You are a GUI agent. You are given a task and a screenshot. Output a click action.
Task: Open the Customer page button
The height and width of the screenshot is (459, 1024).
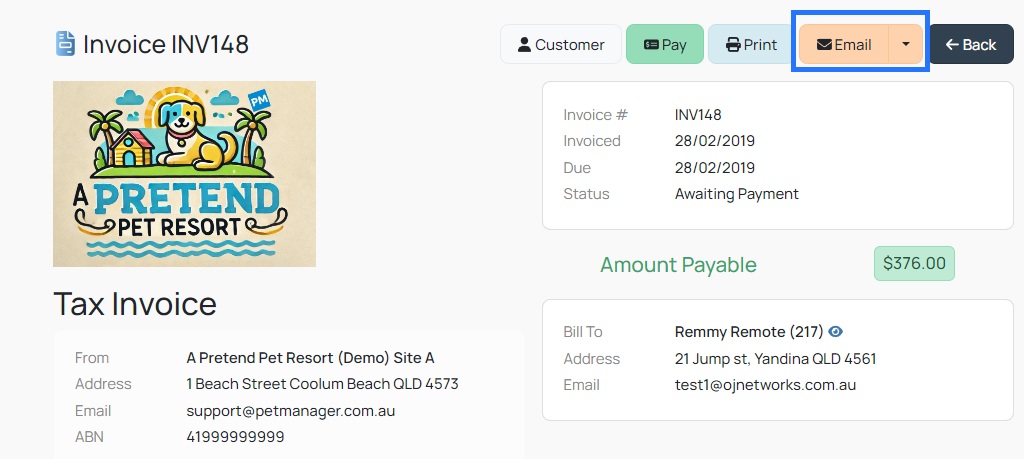click(x=561, y=44)
